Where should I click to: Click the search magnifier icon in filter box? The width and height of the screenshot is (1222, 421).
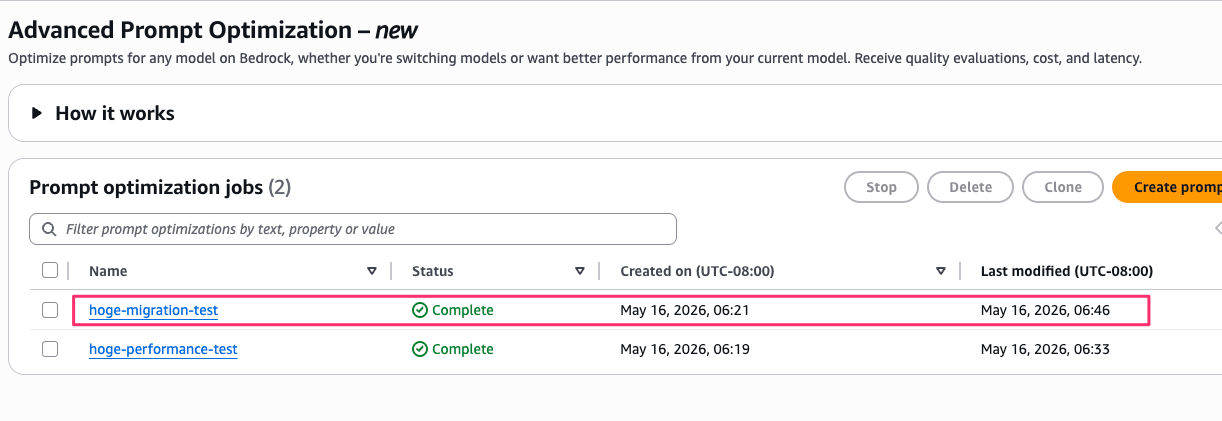click(49, 229)
